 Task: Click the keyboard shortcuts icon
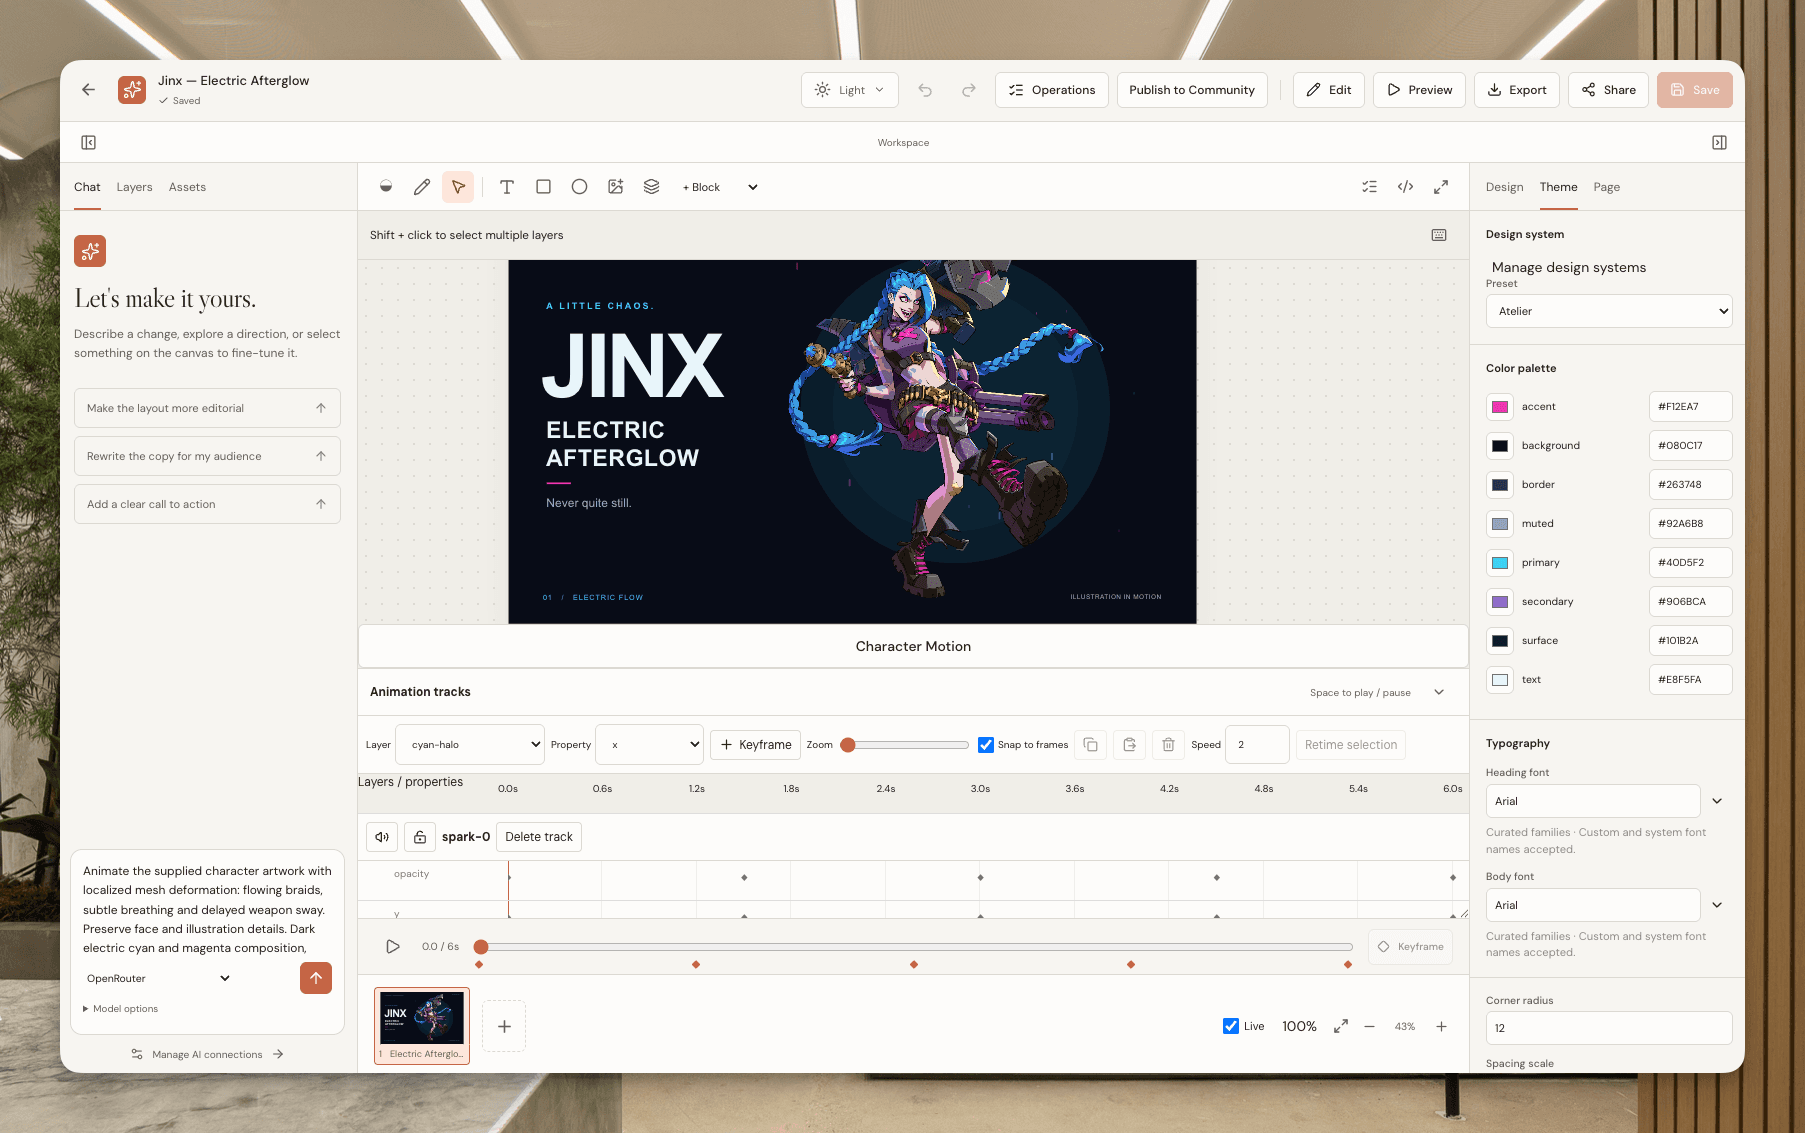pos(1439,235)
